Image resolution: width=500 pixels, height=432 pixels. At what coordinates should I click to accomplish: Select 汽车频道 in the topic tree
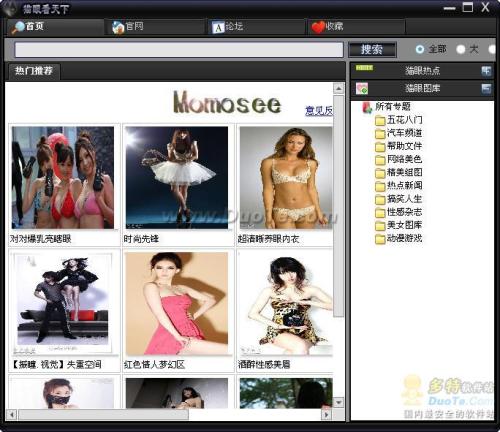tap(404, 133)
